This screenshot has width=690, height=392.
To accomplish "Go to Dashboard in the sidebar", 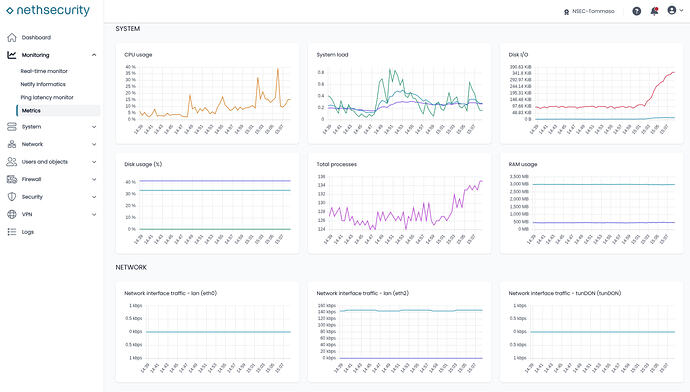I will point(37,37).
